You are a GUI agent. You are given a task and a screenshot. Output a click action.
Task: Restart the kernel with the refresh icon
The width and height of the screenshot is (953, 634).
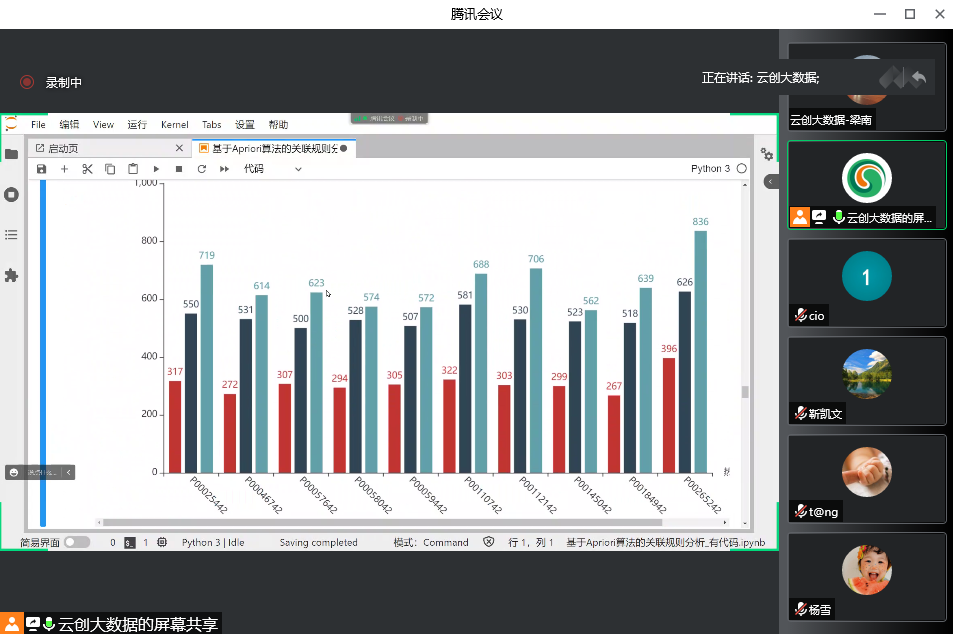click(x=201, y=169)
